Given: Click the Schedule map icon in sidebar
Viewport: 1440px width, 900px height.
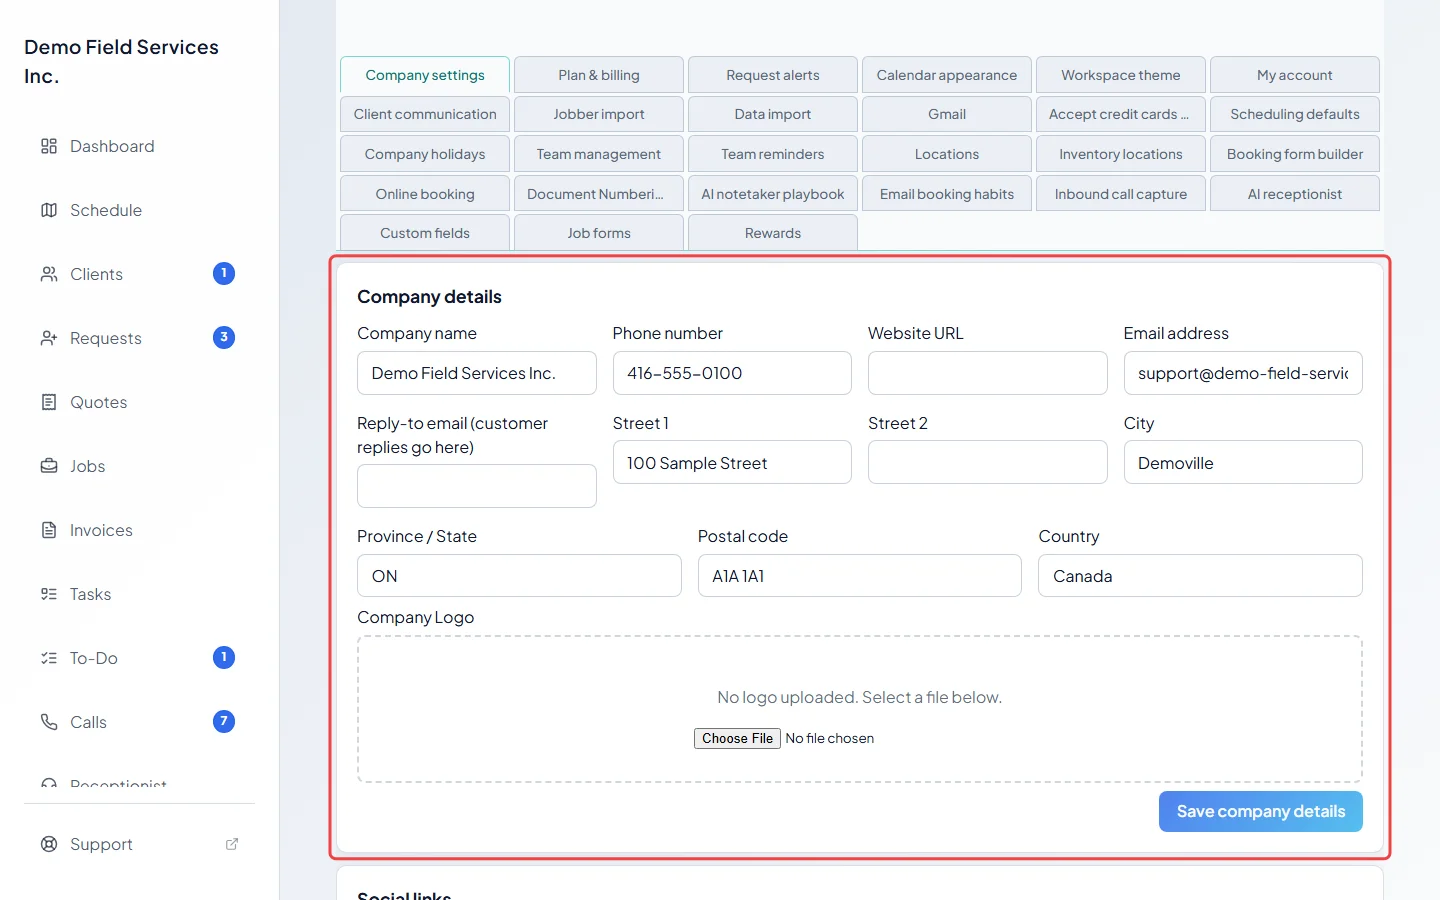Looking at the screenshot, I should 49,210.
